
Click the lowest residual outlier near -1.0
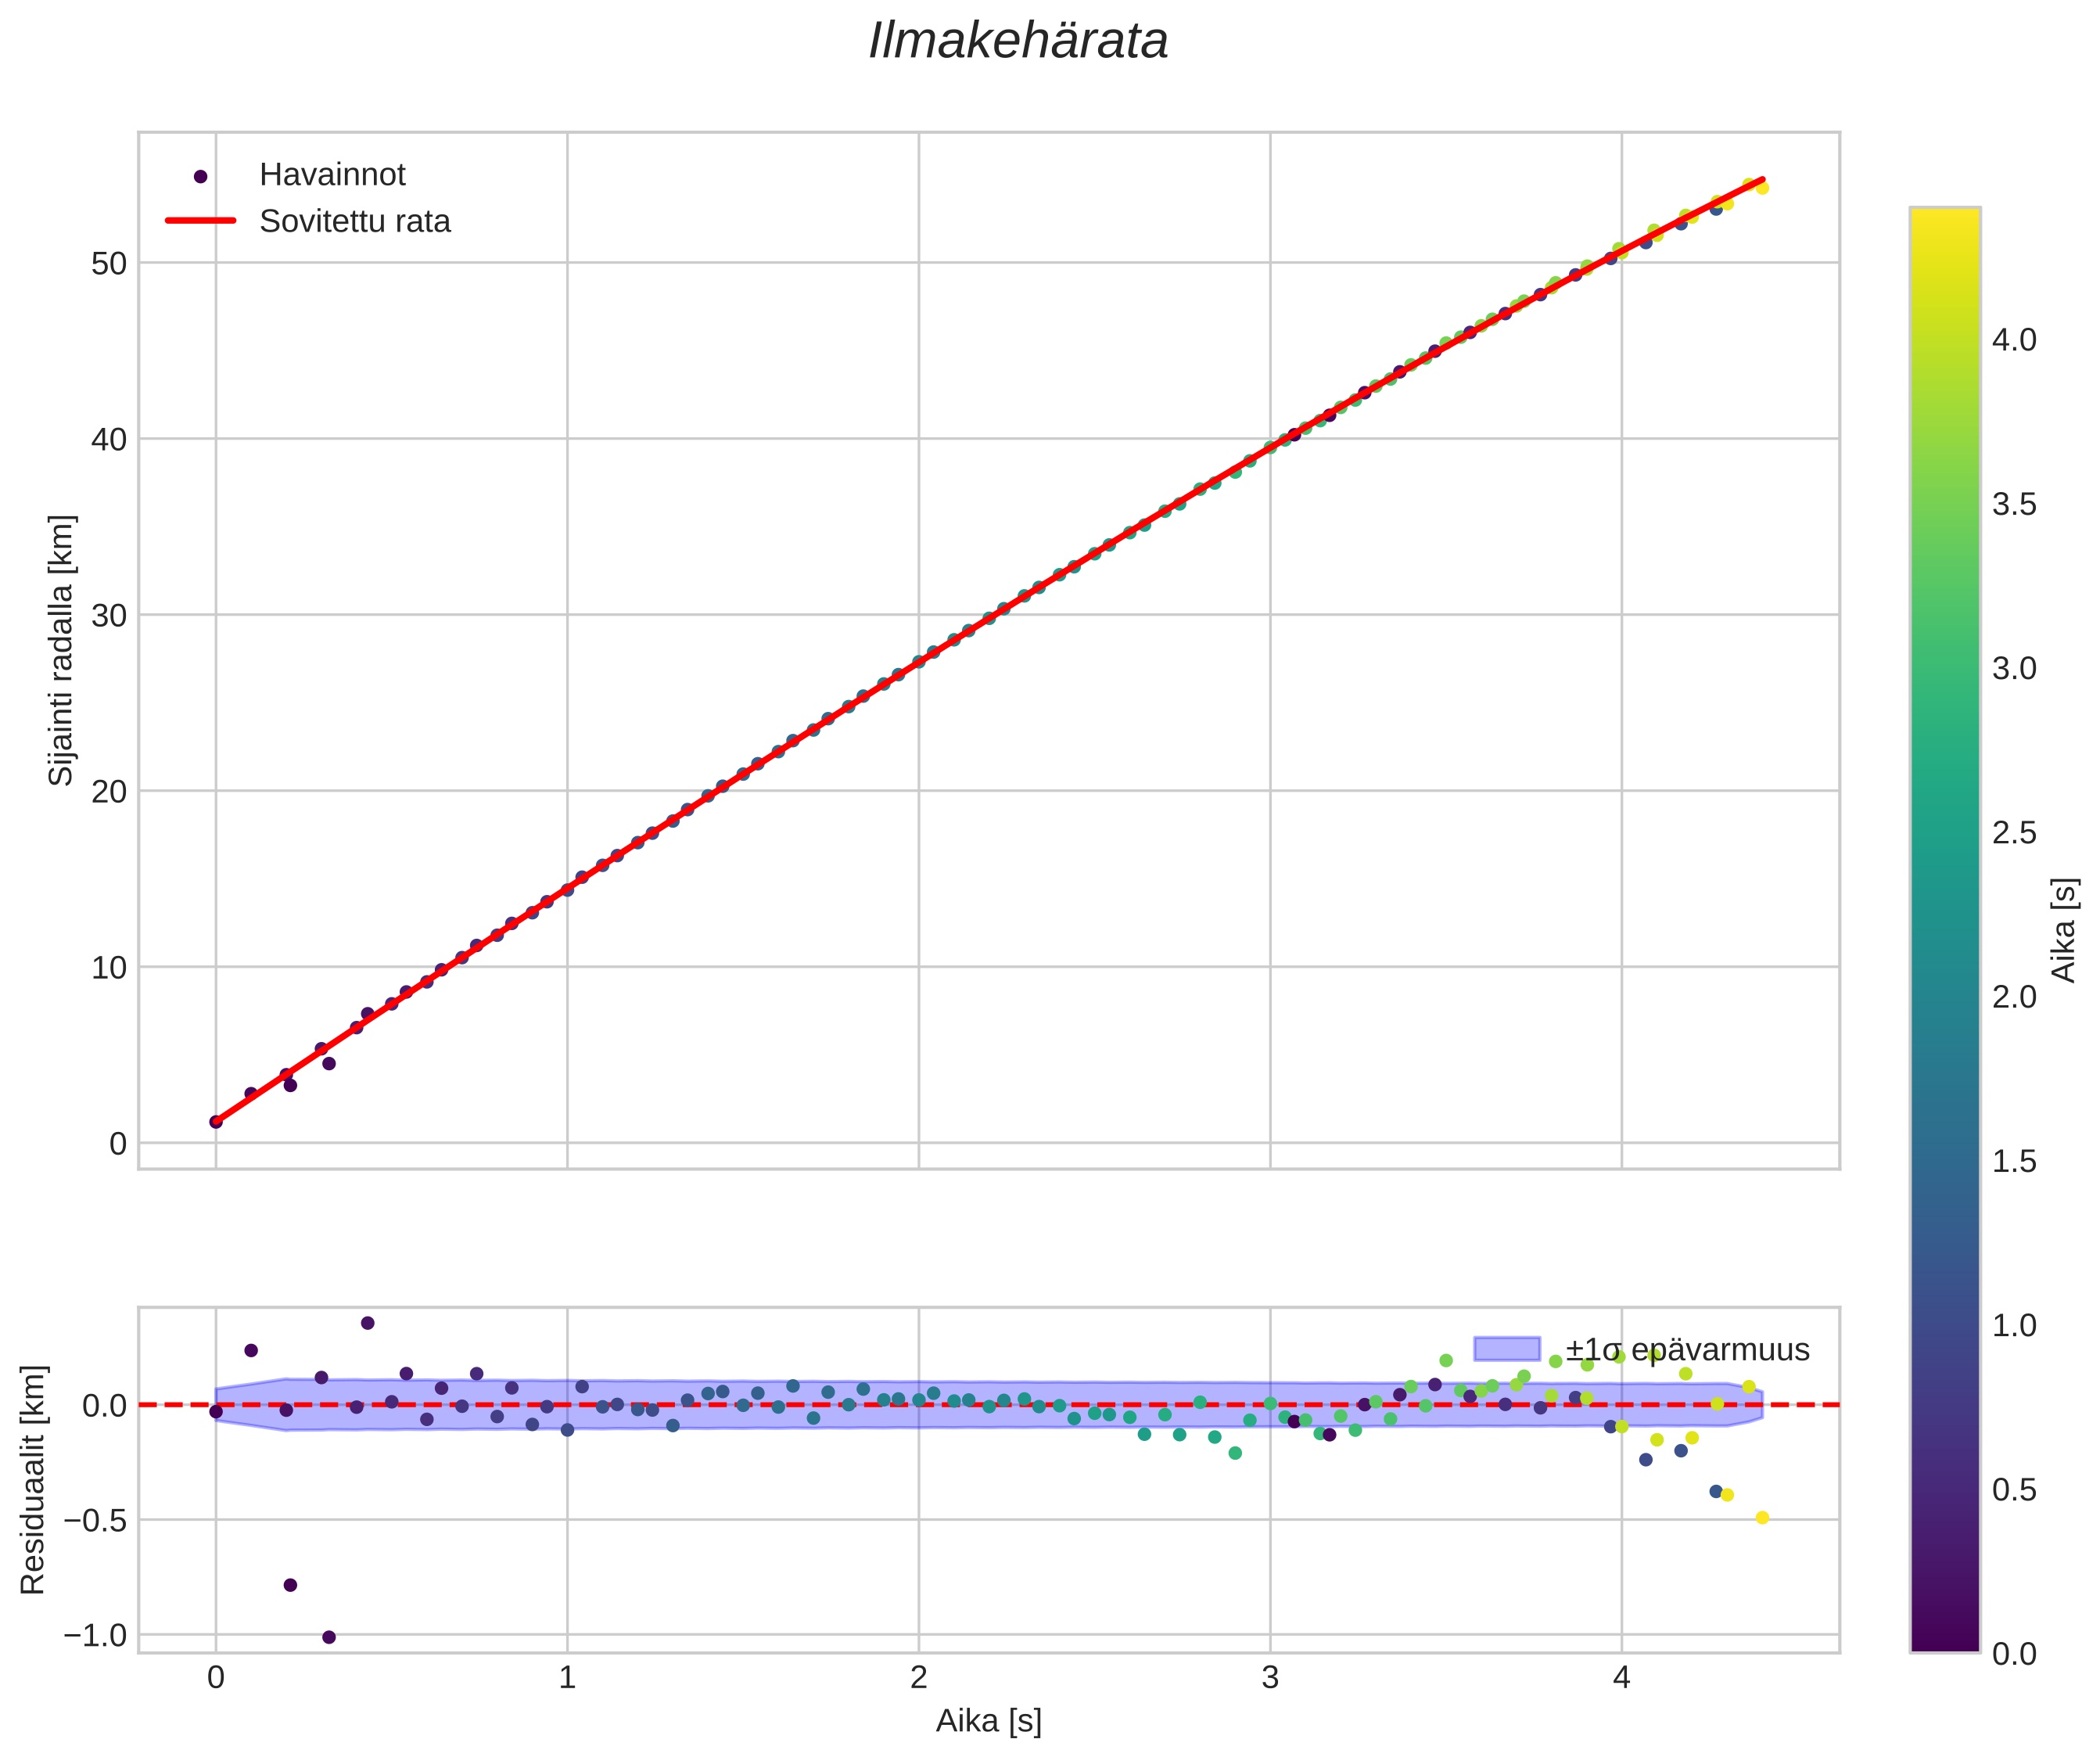[x=329, y=1637]
